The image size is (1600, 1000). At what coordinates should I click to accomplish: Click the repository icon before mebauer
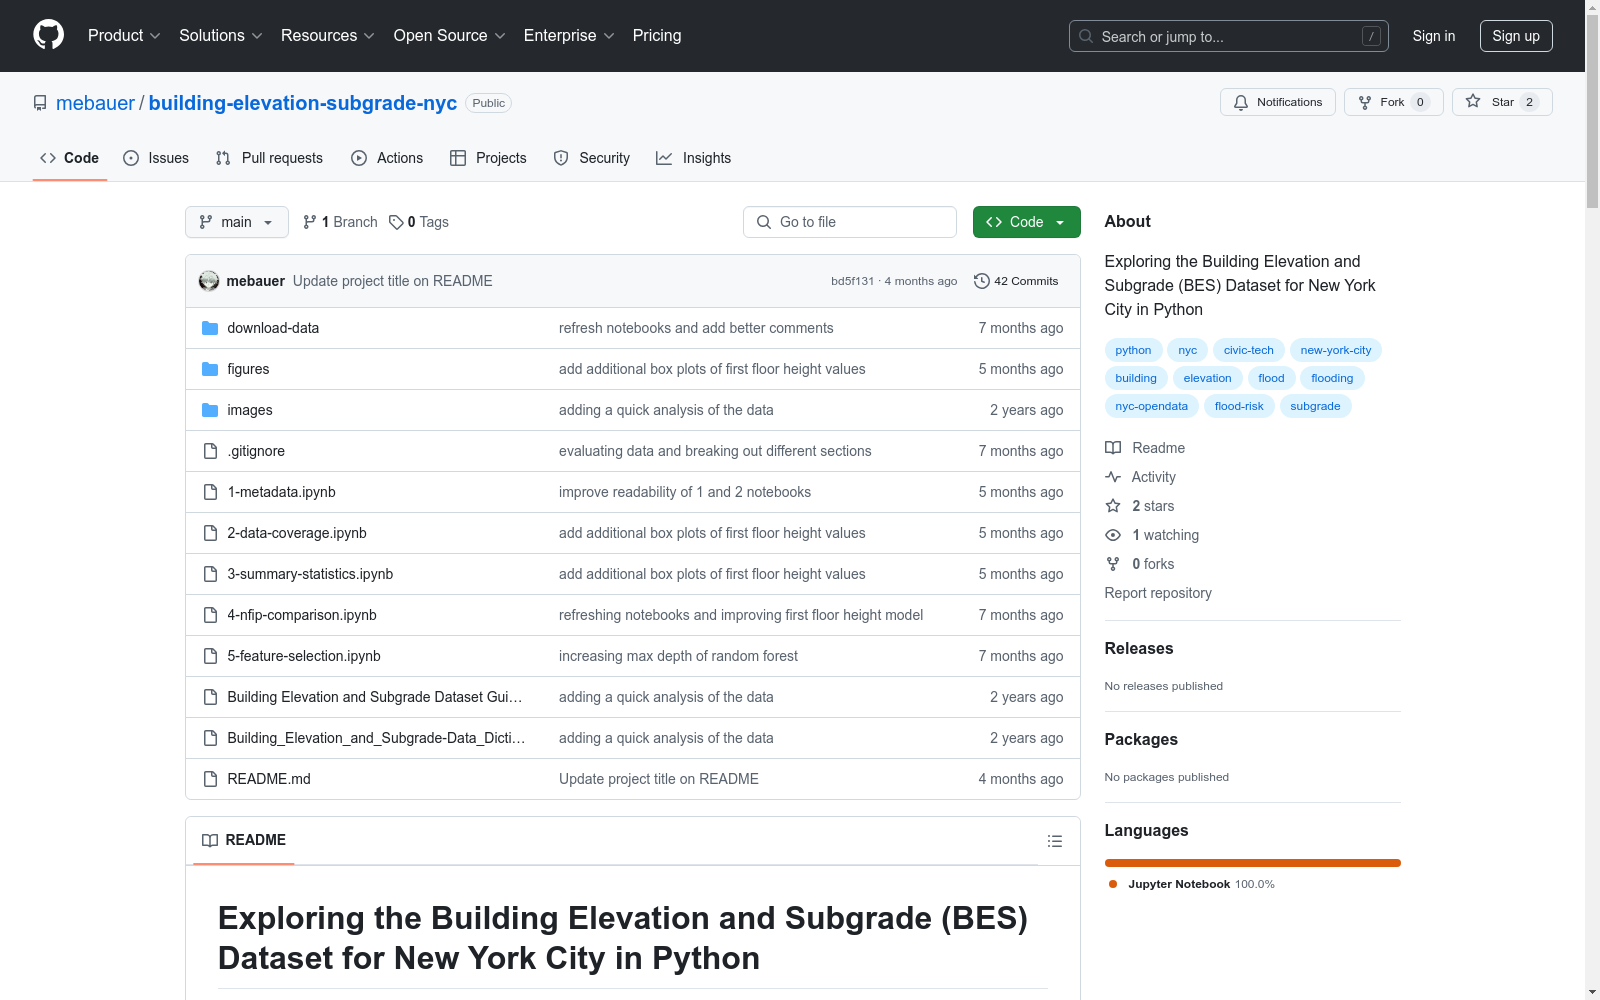(40, 103)
